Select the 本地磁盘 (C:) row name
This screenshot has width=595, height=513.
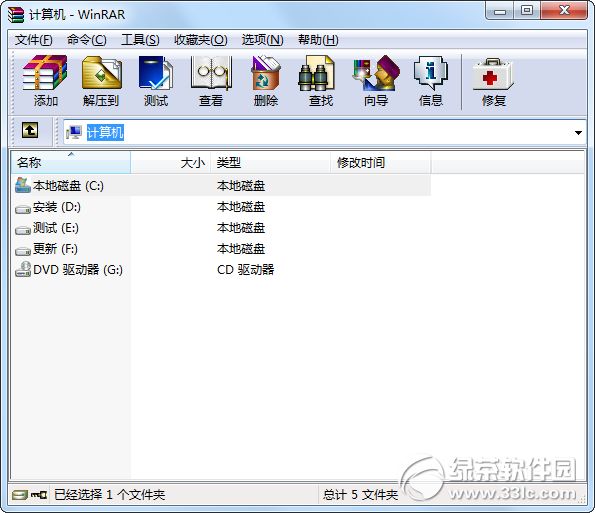pyautogui.click(x=68, y=186)
